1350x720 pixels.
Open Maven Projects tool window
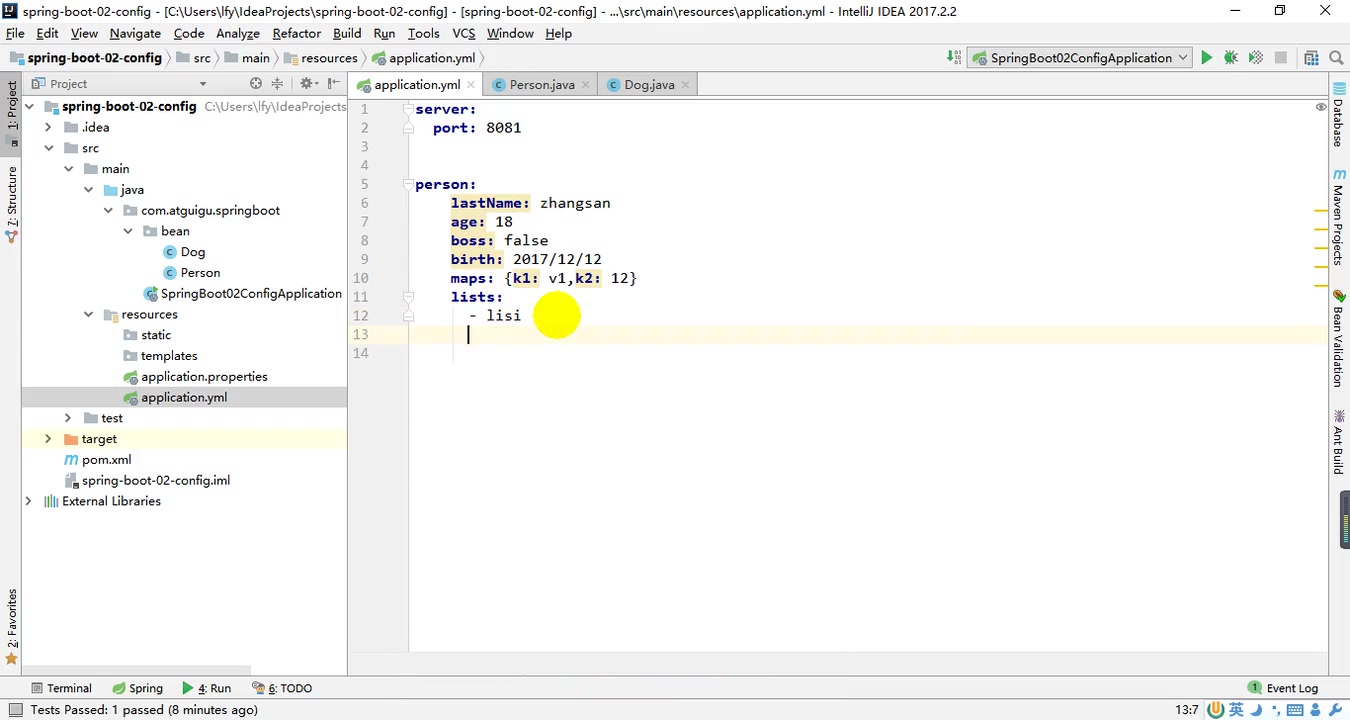pyautogui.click(x=1338, y=217)
